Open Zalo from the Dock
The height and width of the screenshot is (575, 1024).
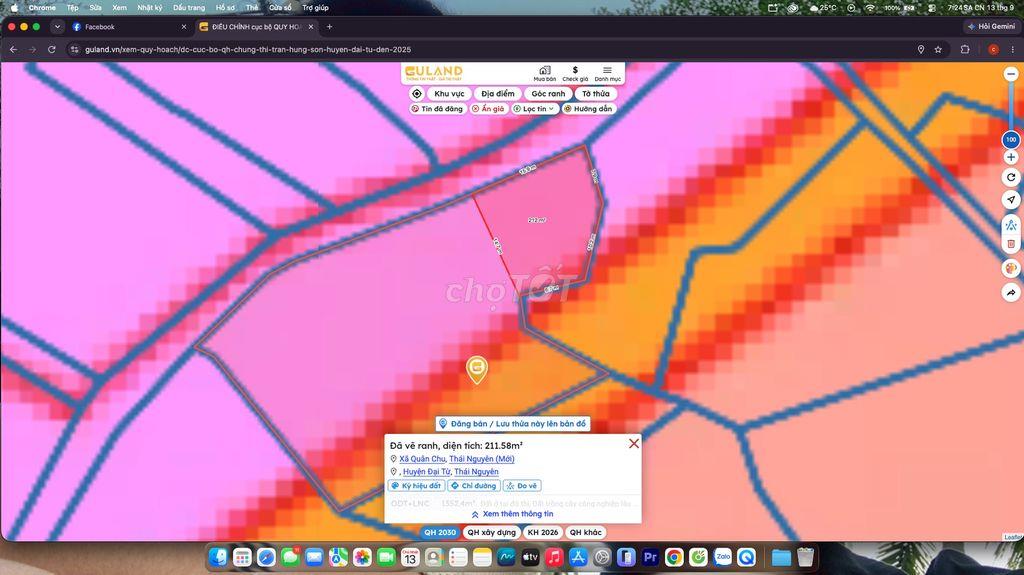722,557
